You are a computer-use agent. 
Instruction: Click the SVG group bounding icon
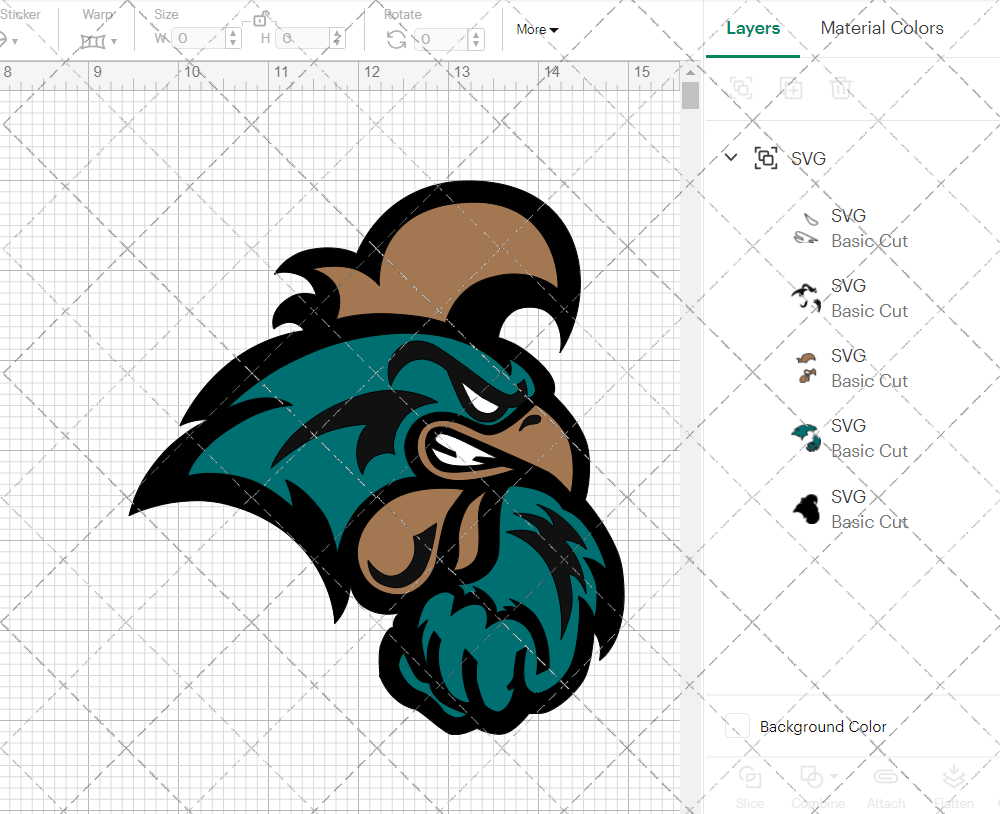(765, 158)
